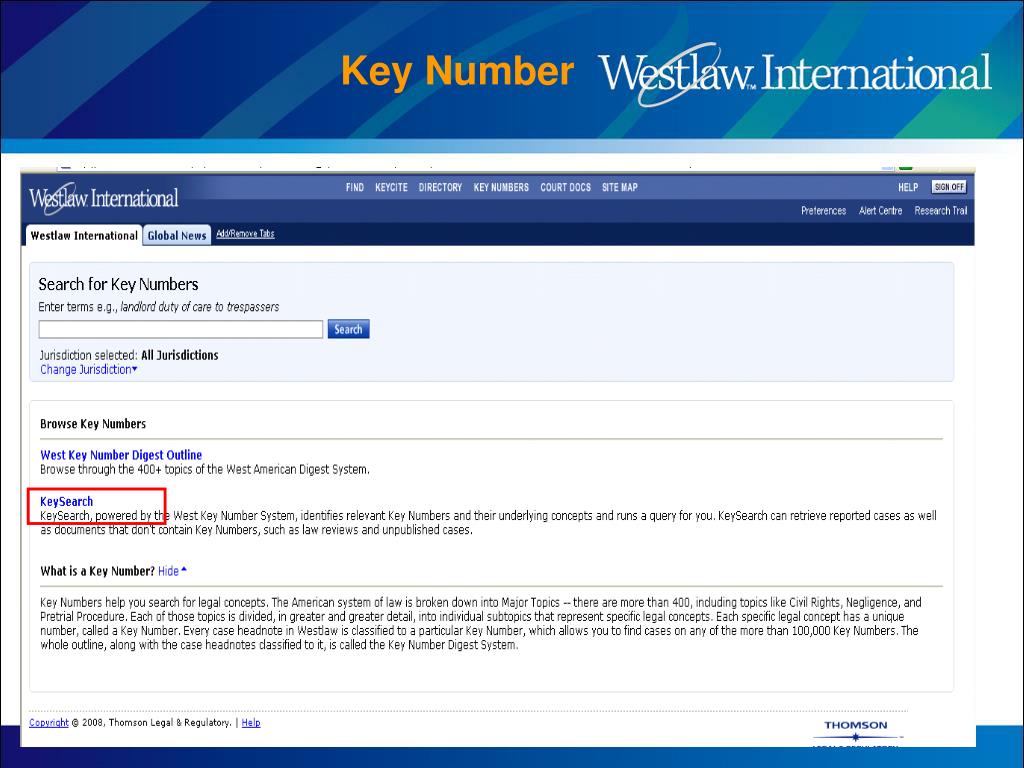Expand the Change Jurisdiction dropdown
1024x768 pixels.
point(89,370)
